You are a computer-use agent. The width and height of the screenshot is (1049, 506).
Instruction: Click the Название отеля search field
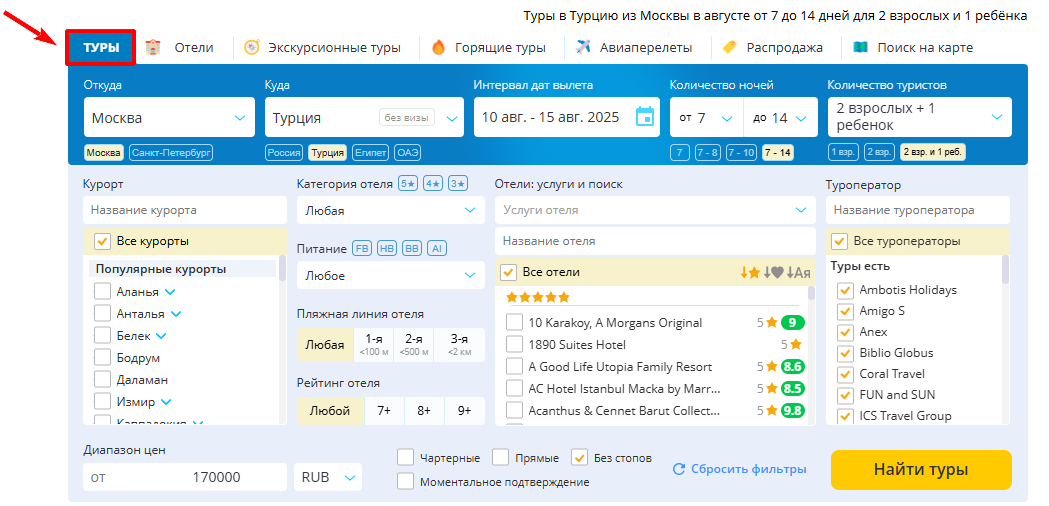click(655, 240)
